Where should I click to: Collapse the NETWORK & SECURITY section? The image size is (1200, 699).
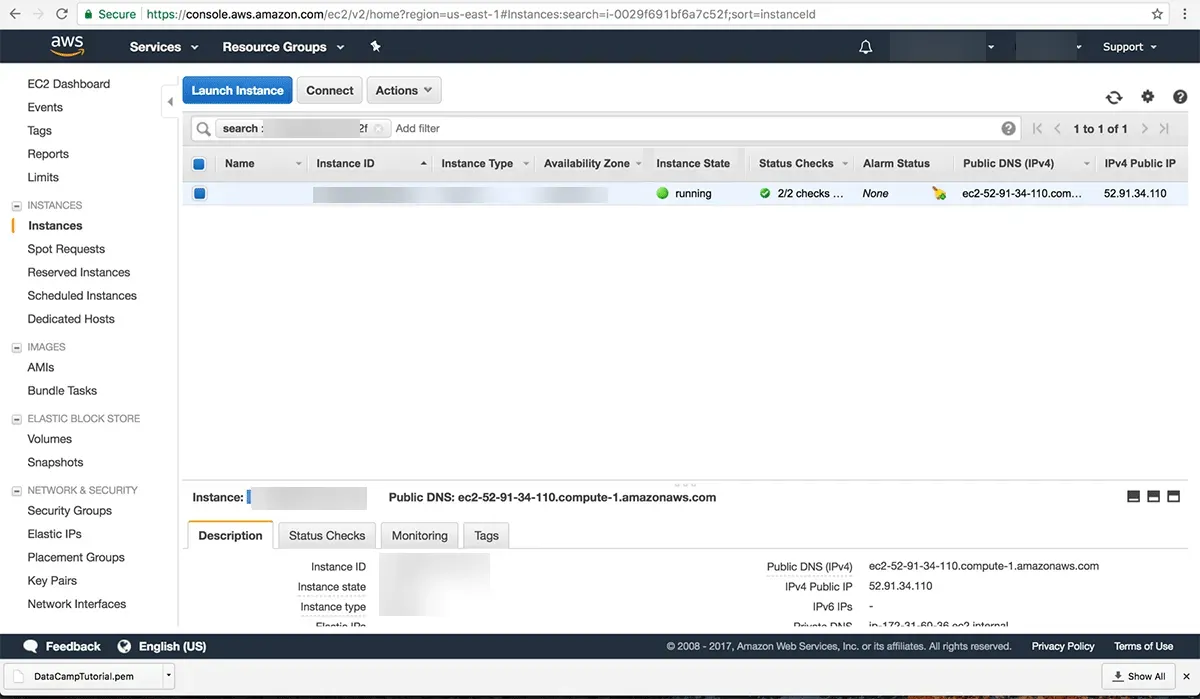(x=17, y=491)
